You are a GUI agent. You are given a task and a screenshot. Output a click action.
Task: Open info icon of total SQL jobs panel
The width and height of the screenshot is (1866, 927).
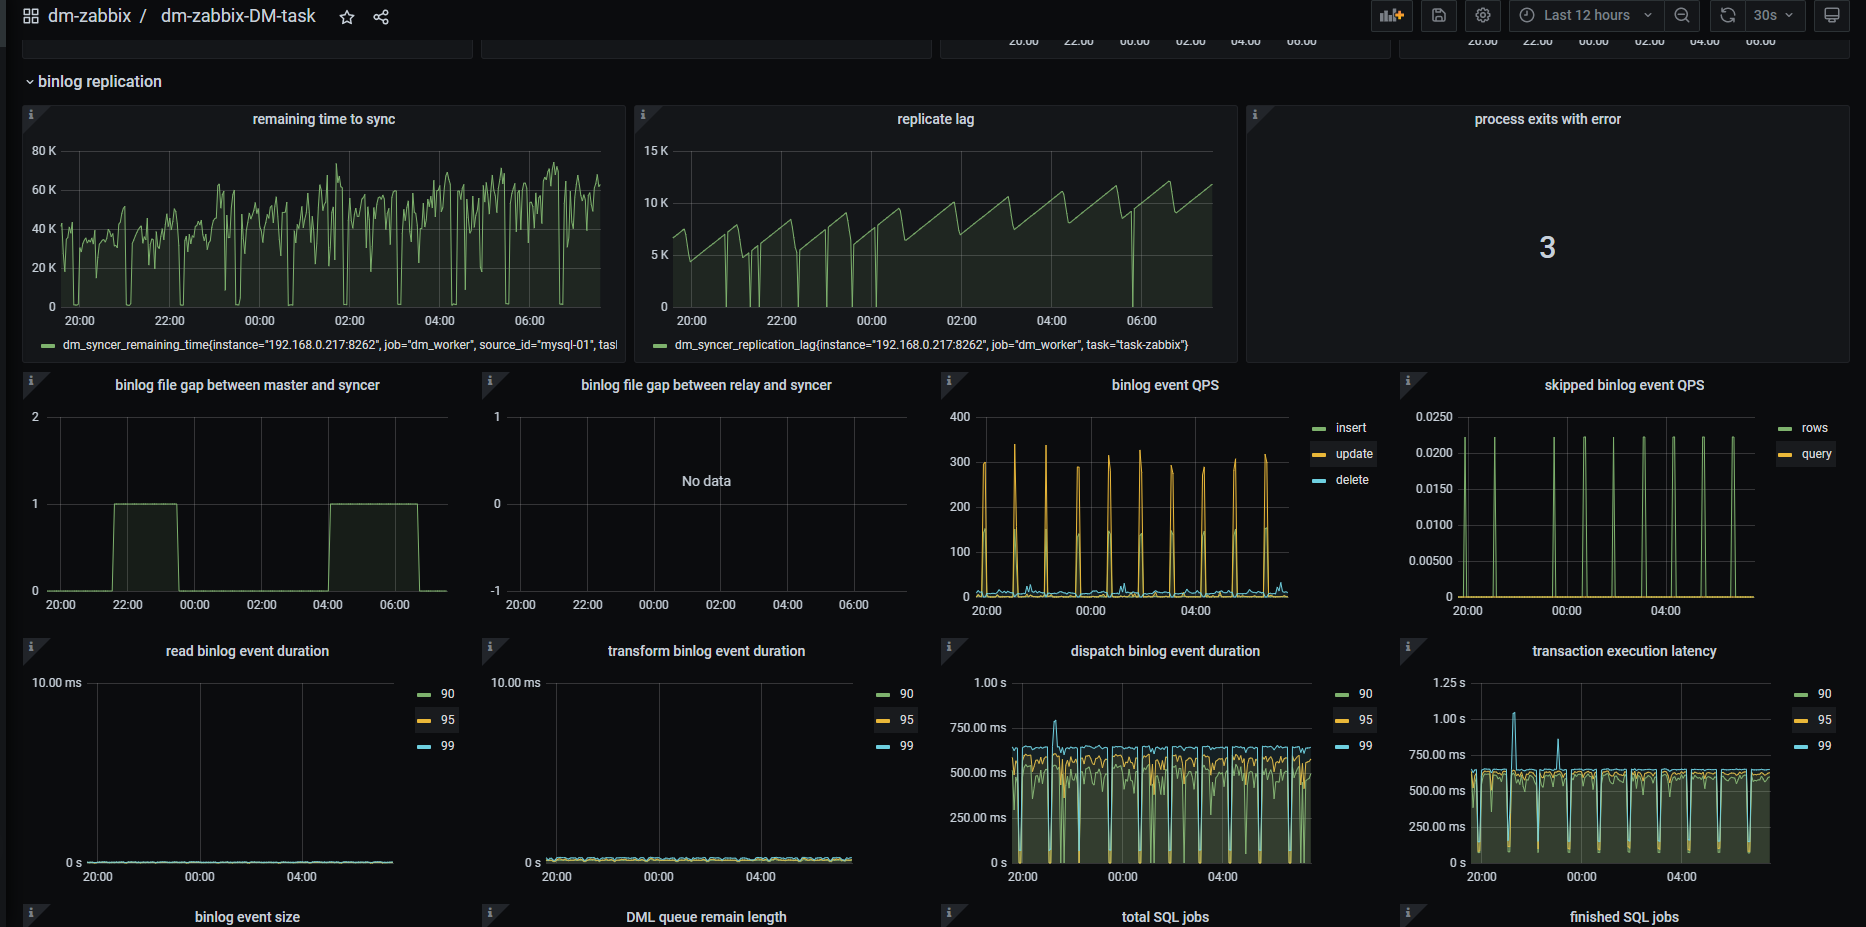[x=949, y=913]
